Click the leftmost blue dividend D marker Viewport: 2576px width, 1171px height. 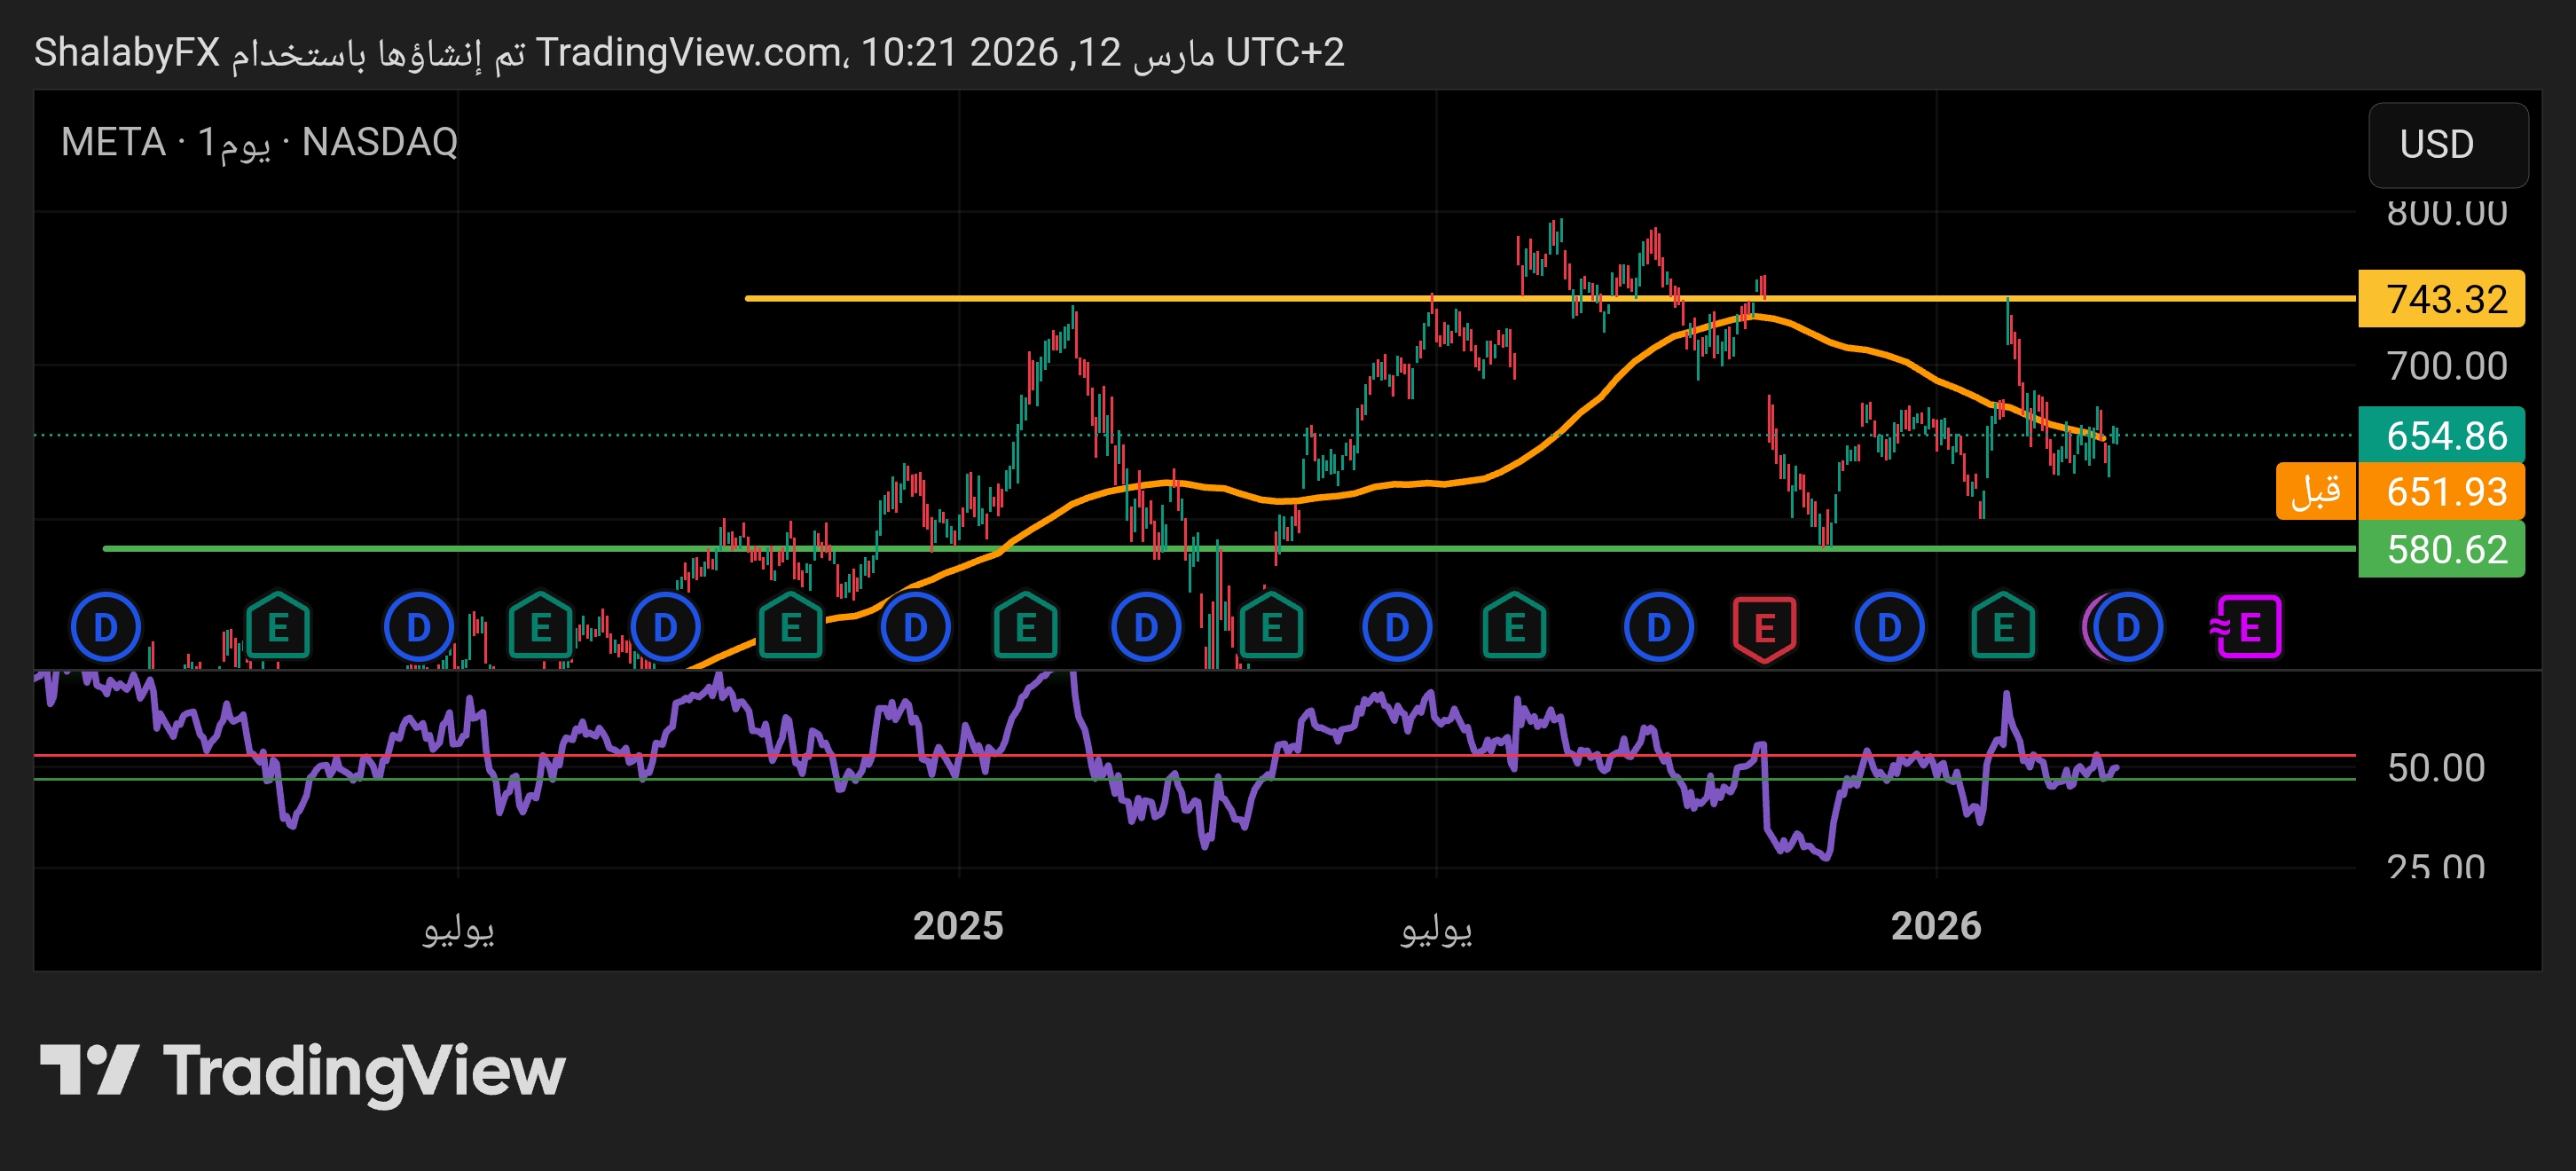pos(105,628)
